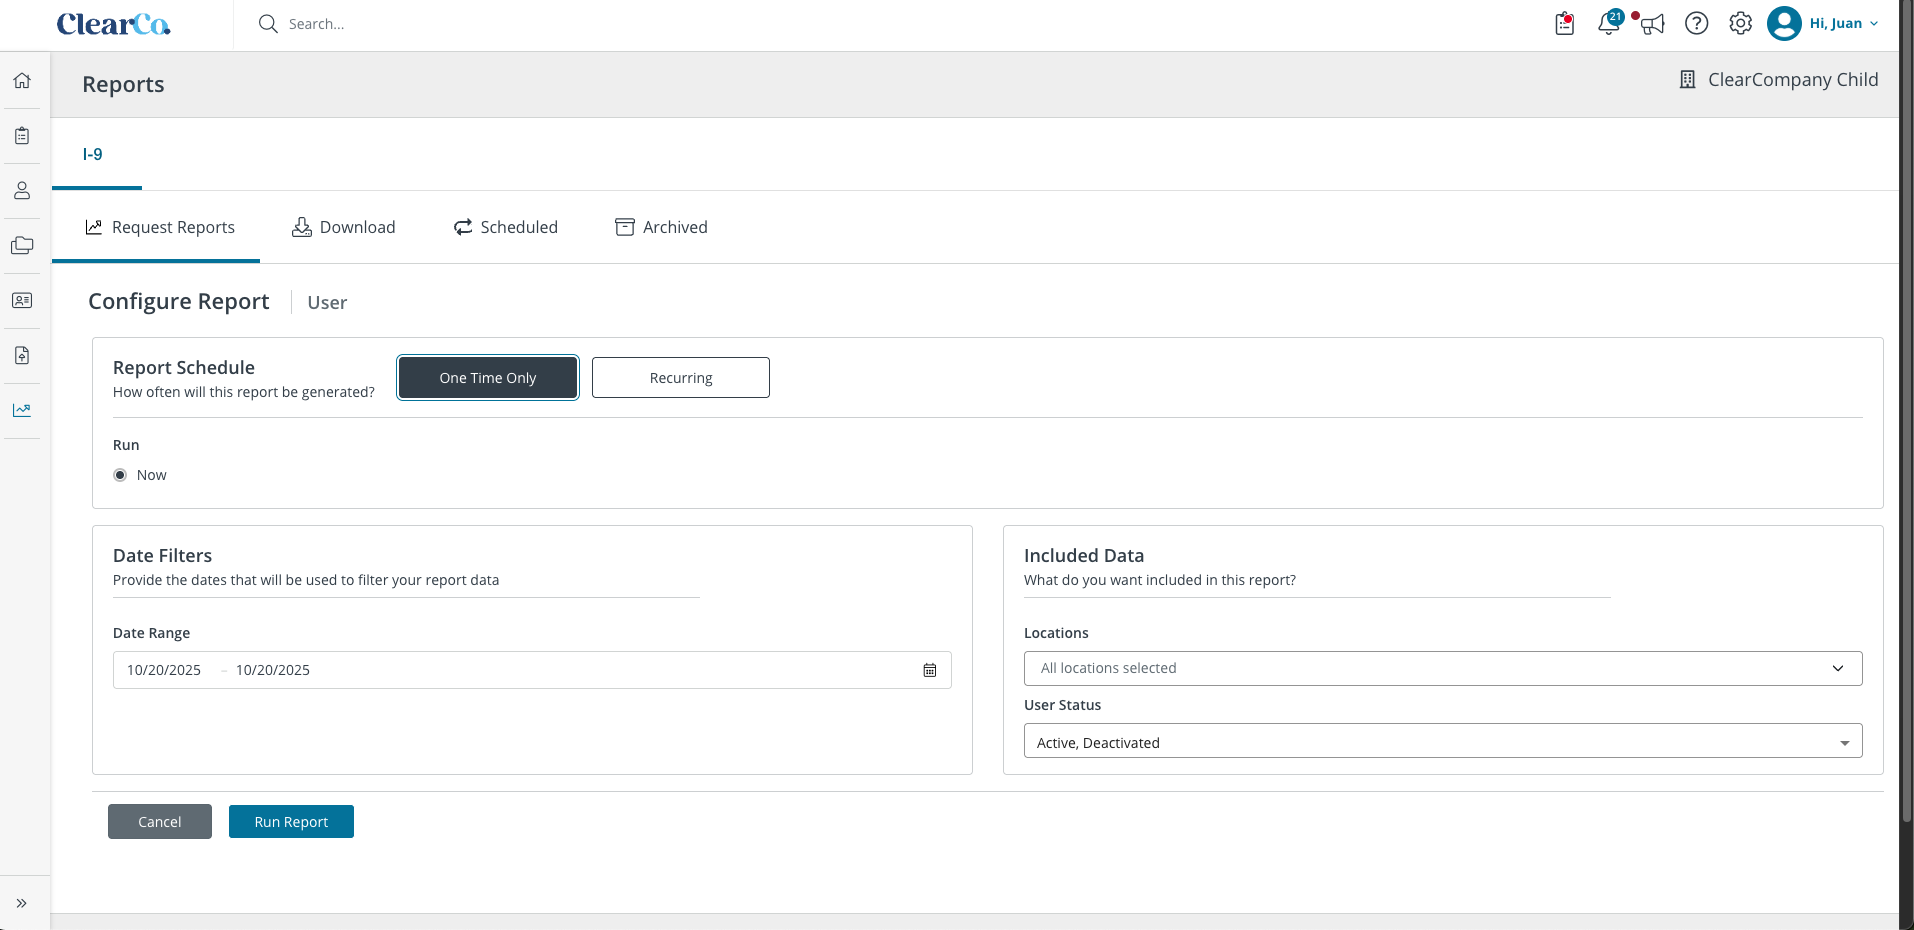Image resolution: width=1914 pixels, height=930 pixels.
Task: Open the document sidebar icon
Action: (22, 355)
